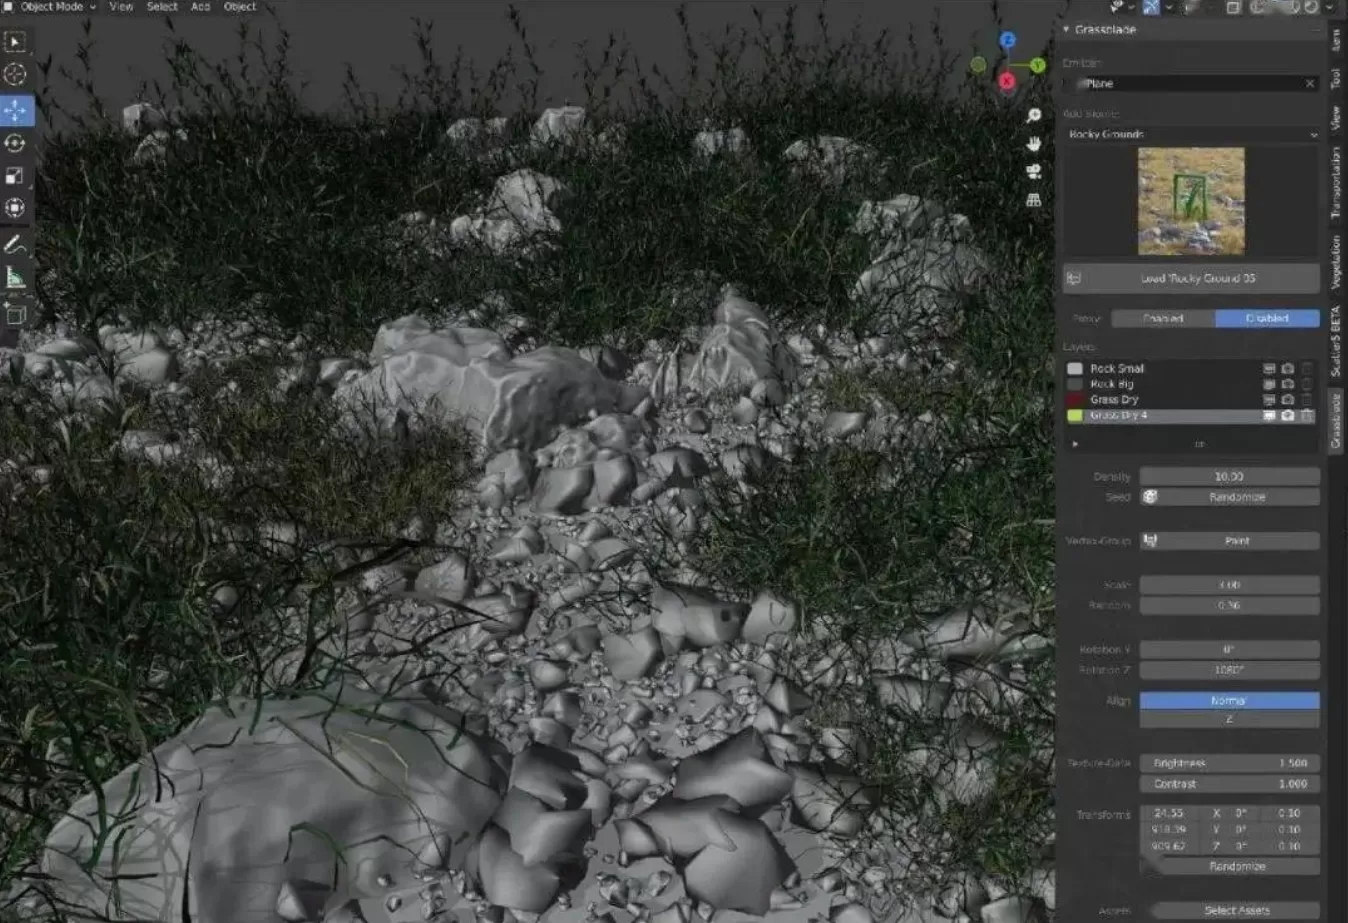Toggle render visibility of Rock Small layer
Screen dimensions: 1348x923
click(x=1288, y=369)
